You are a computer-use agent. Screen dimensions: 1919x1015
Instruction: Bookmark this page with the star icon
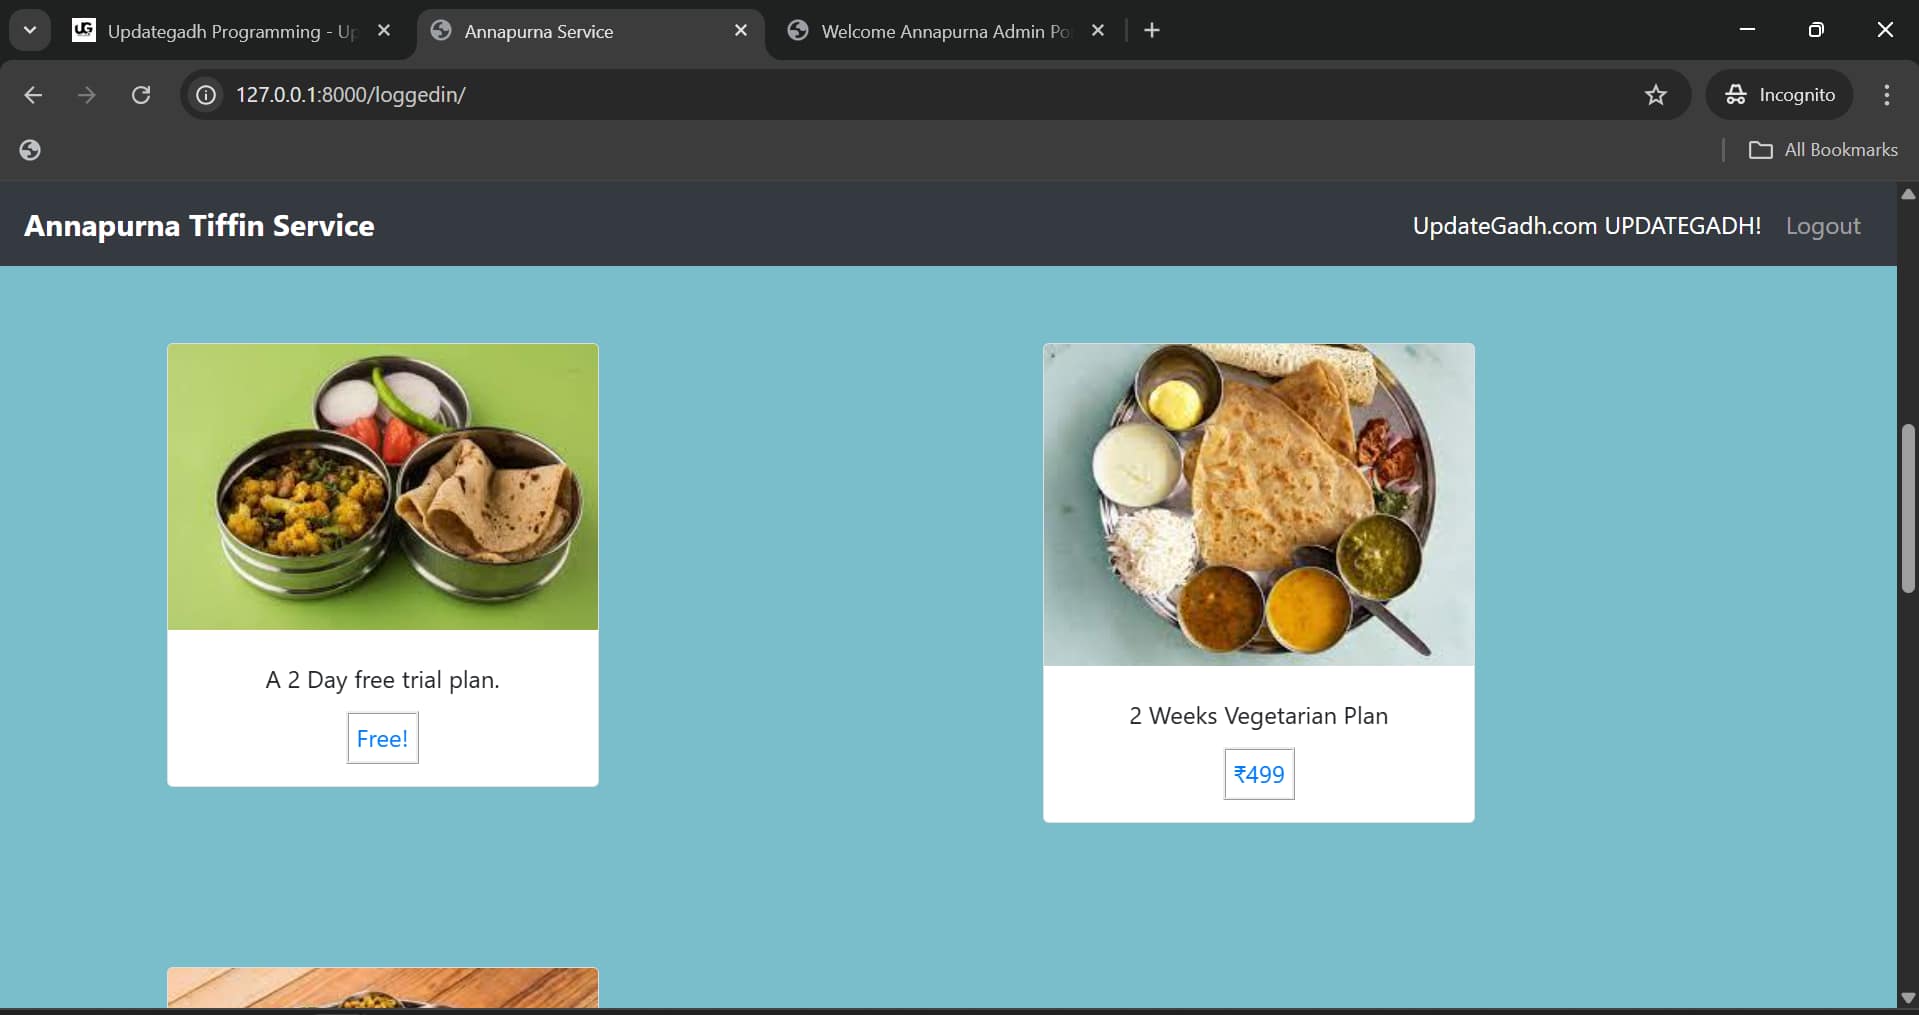1655,95
